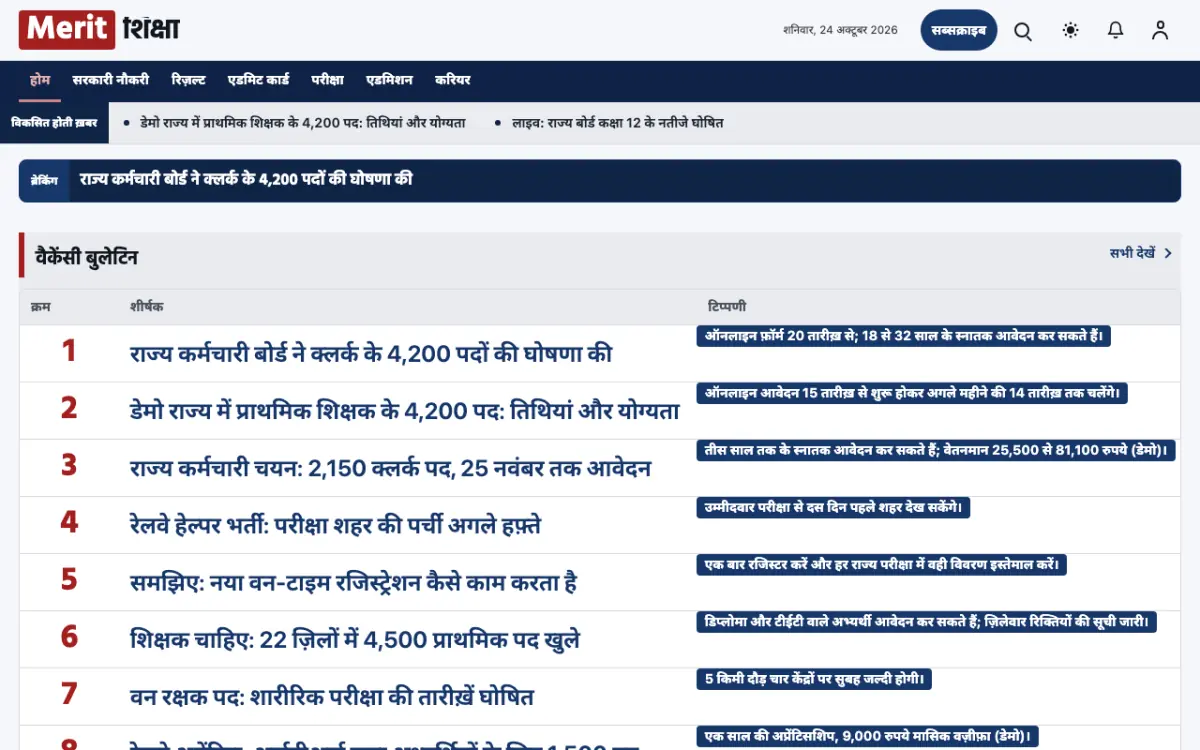Toggle the light/dark theme sun icon

(x=1071, y=31)
